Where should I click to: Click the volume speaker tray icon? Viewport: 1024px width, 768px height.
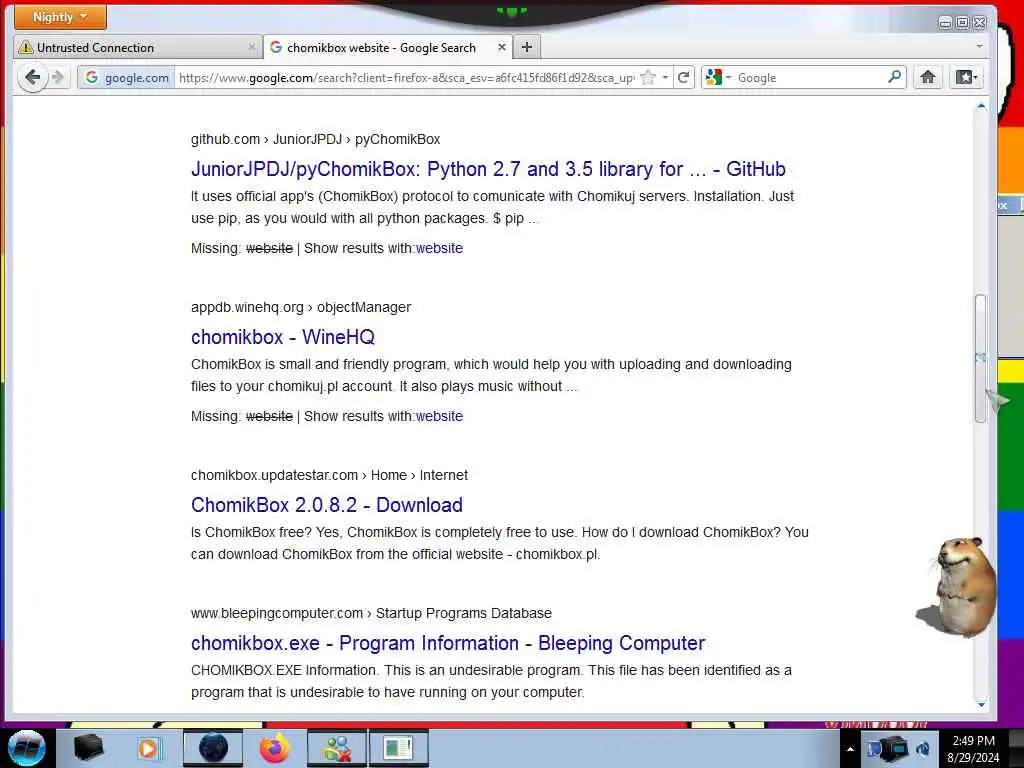pos(923,749)
